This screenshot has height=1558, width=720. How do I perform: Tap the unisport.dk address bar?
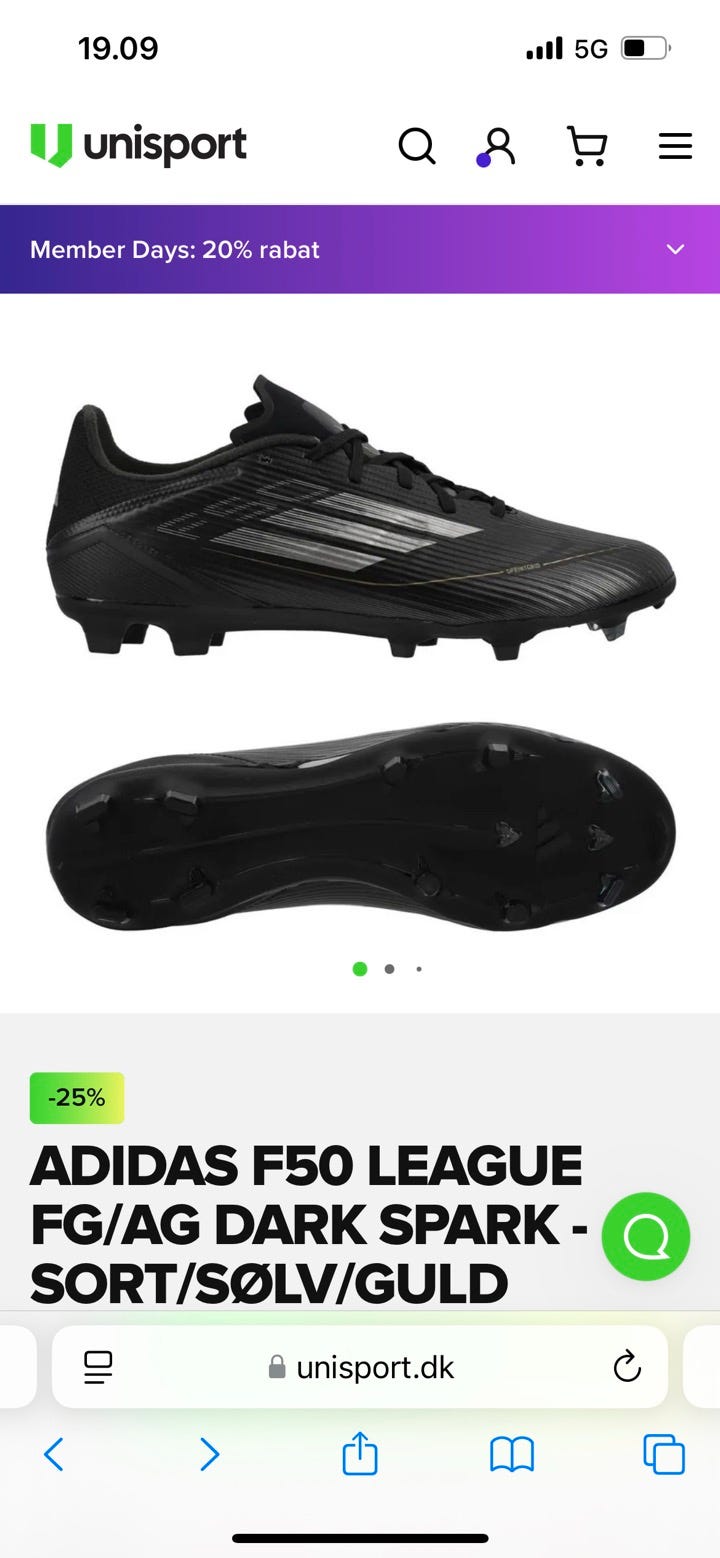point(360,1367)
